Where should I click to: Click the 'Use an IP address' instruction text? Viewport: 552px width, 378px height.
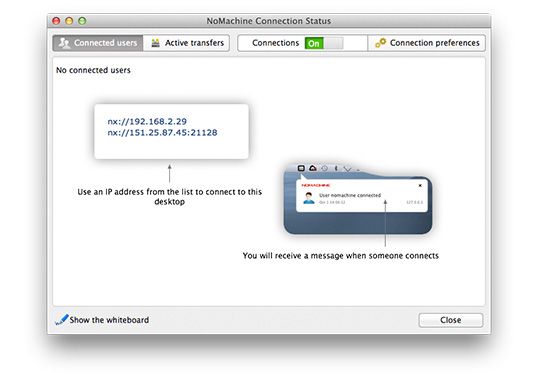[170, 197]
